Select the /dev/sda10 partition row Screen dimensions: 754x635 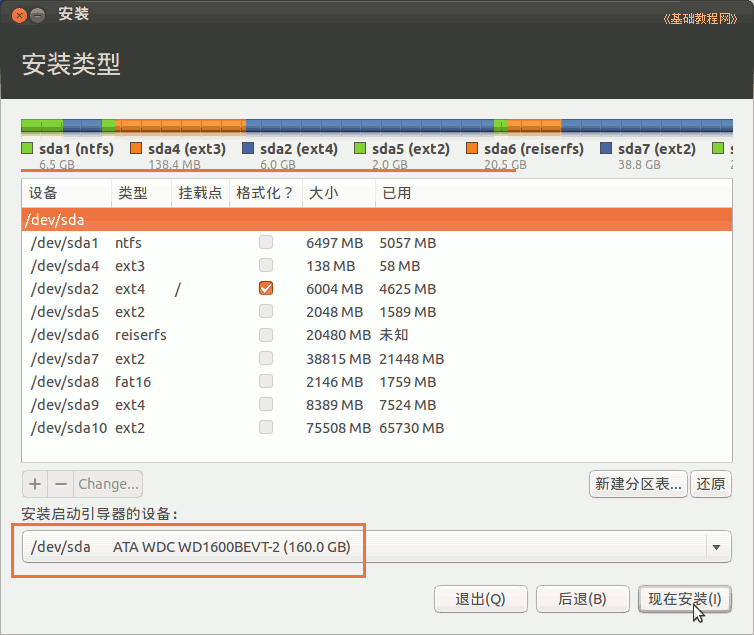377,428
